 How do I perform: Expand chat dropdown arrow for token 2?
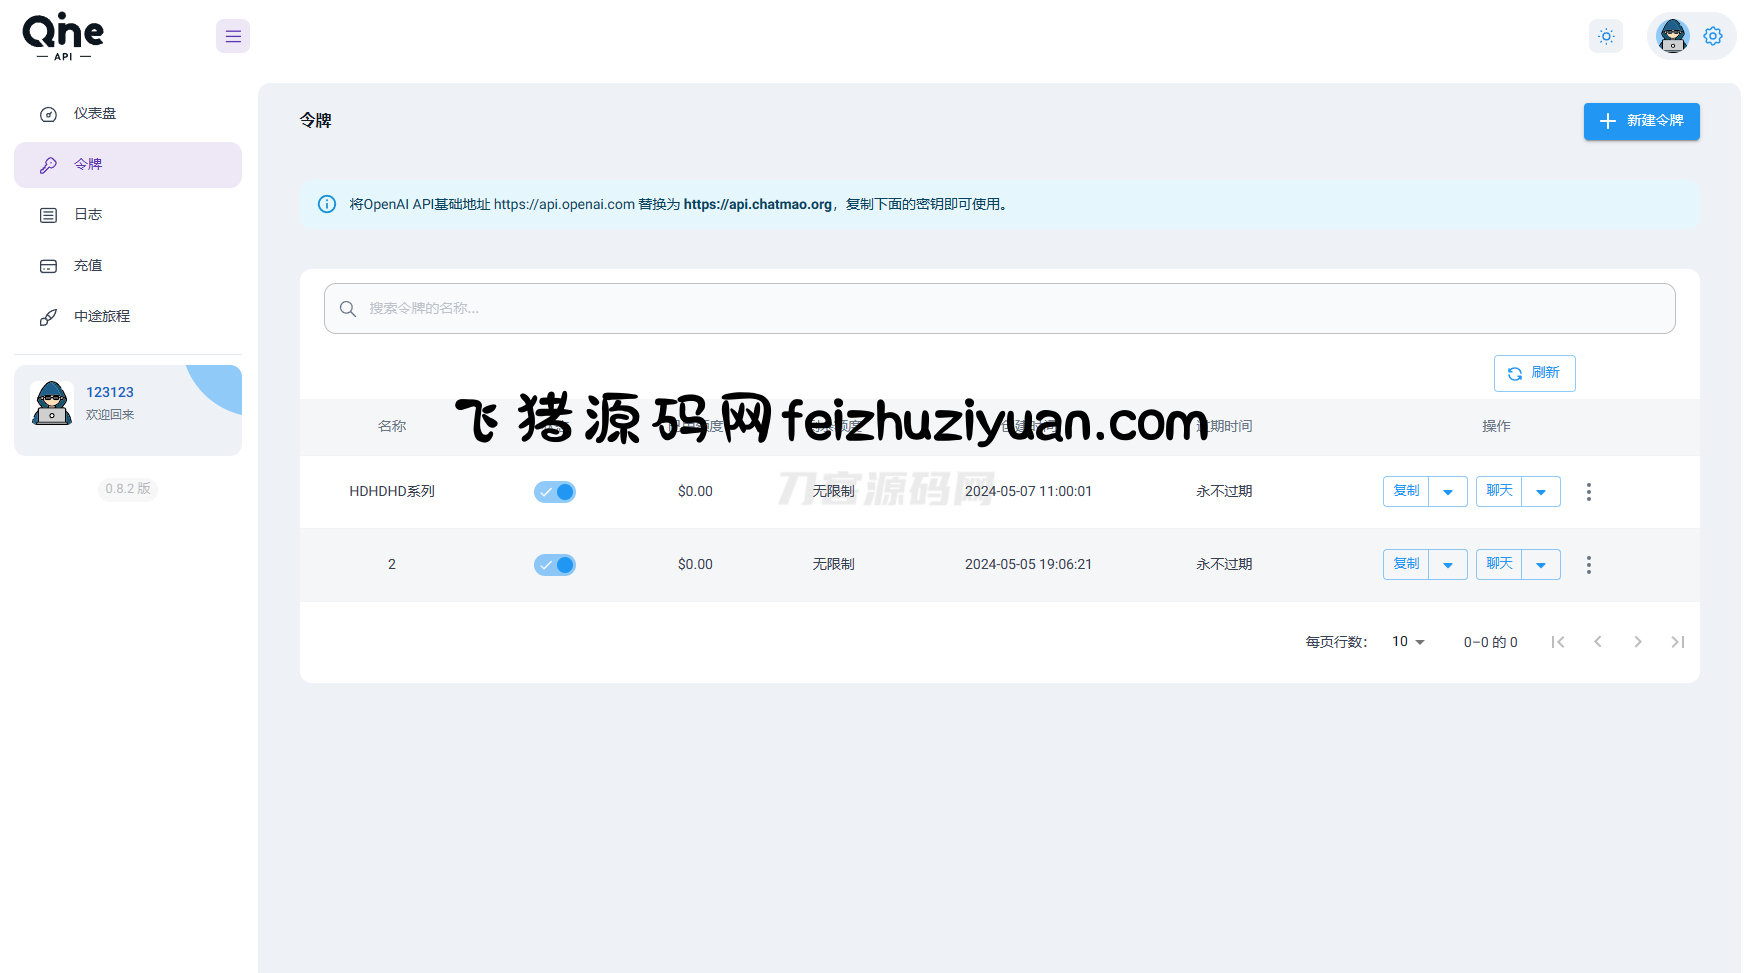[1541, 565]
